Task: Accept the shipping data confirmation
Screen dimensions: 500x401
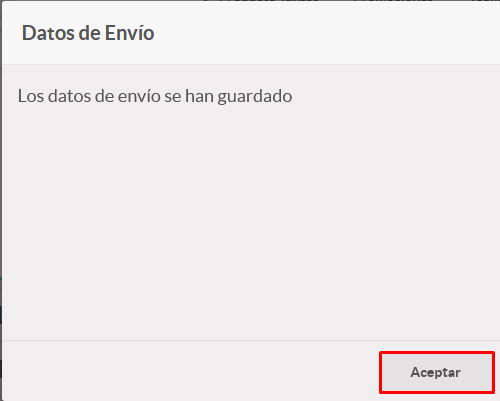Action: pos(437,372)
